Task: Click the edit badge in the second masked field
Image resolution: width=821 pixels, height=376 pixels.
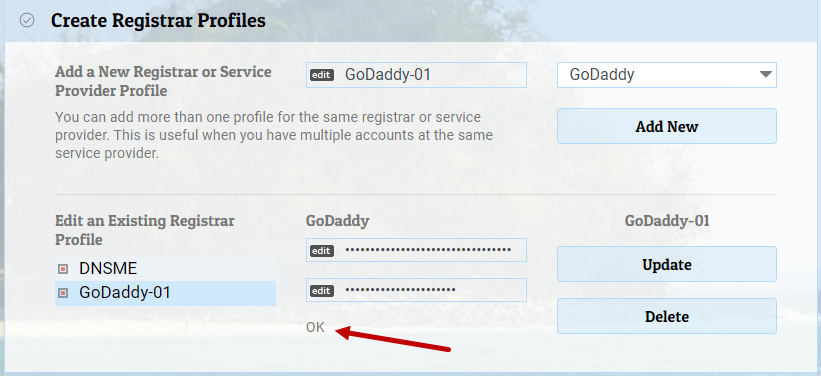Action: pos(321,291)
